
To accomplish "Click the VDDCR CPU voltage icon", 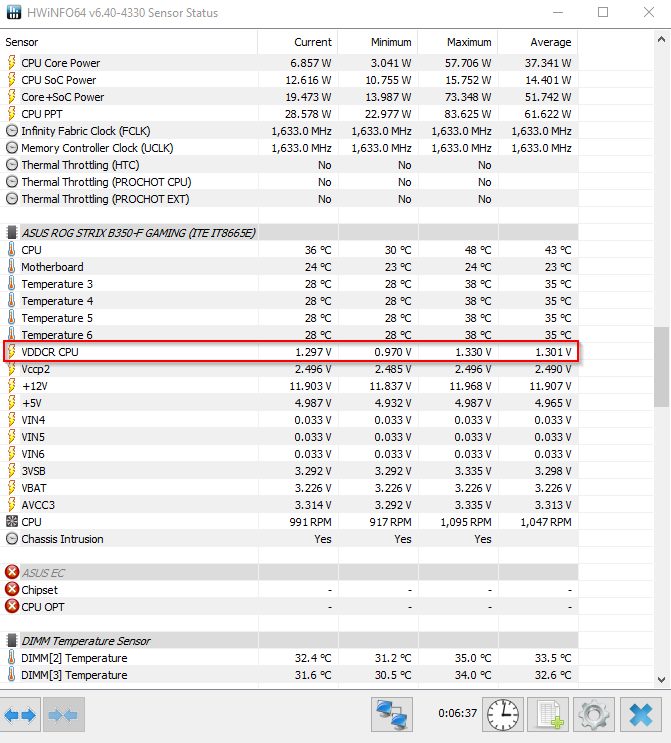I will coord(11,352).
